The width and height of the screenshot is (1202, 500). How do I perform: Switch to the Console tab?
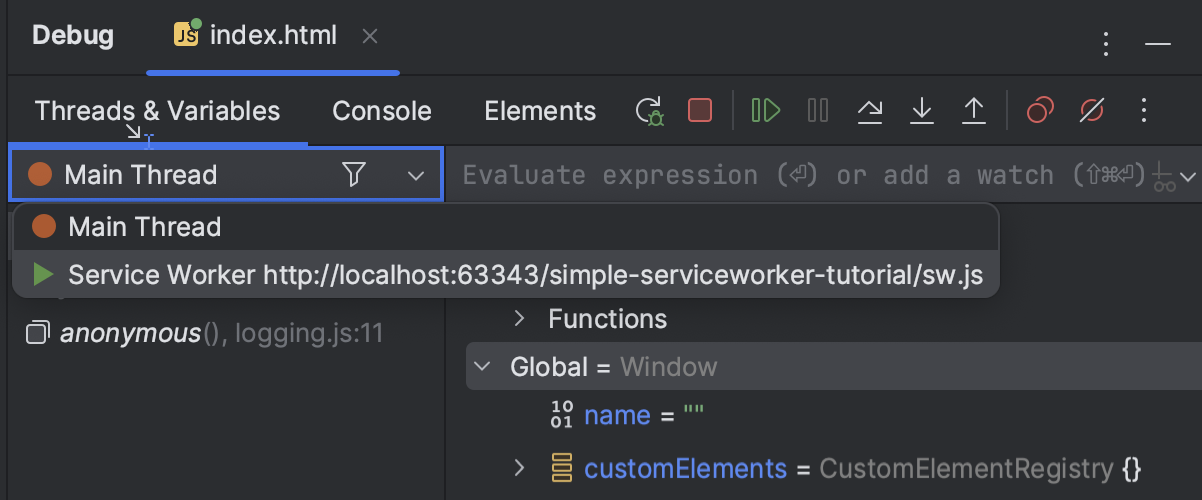pos(382,111)
